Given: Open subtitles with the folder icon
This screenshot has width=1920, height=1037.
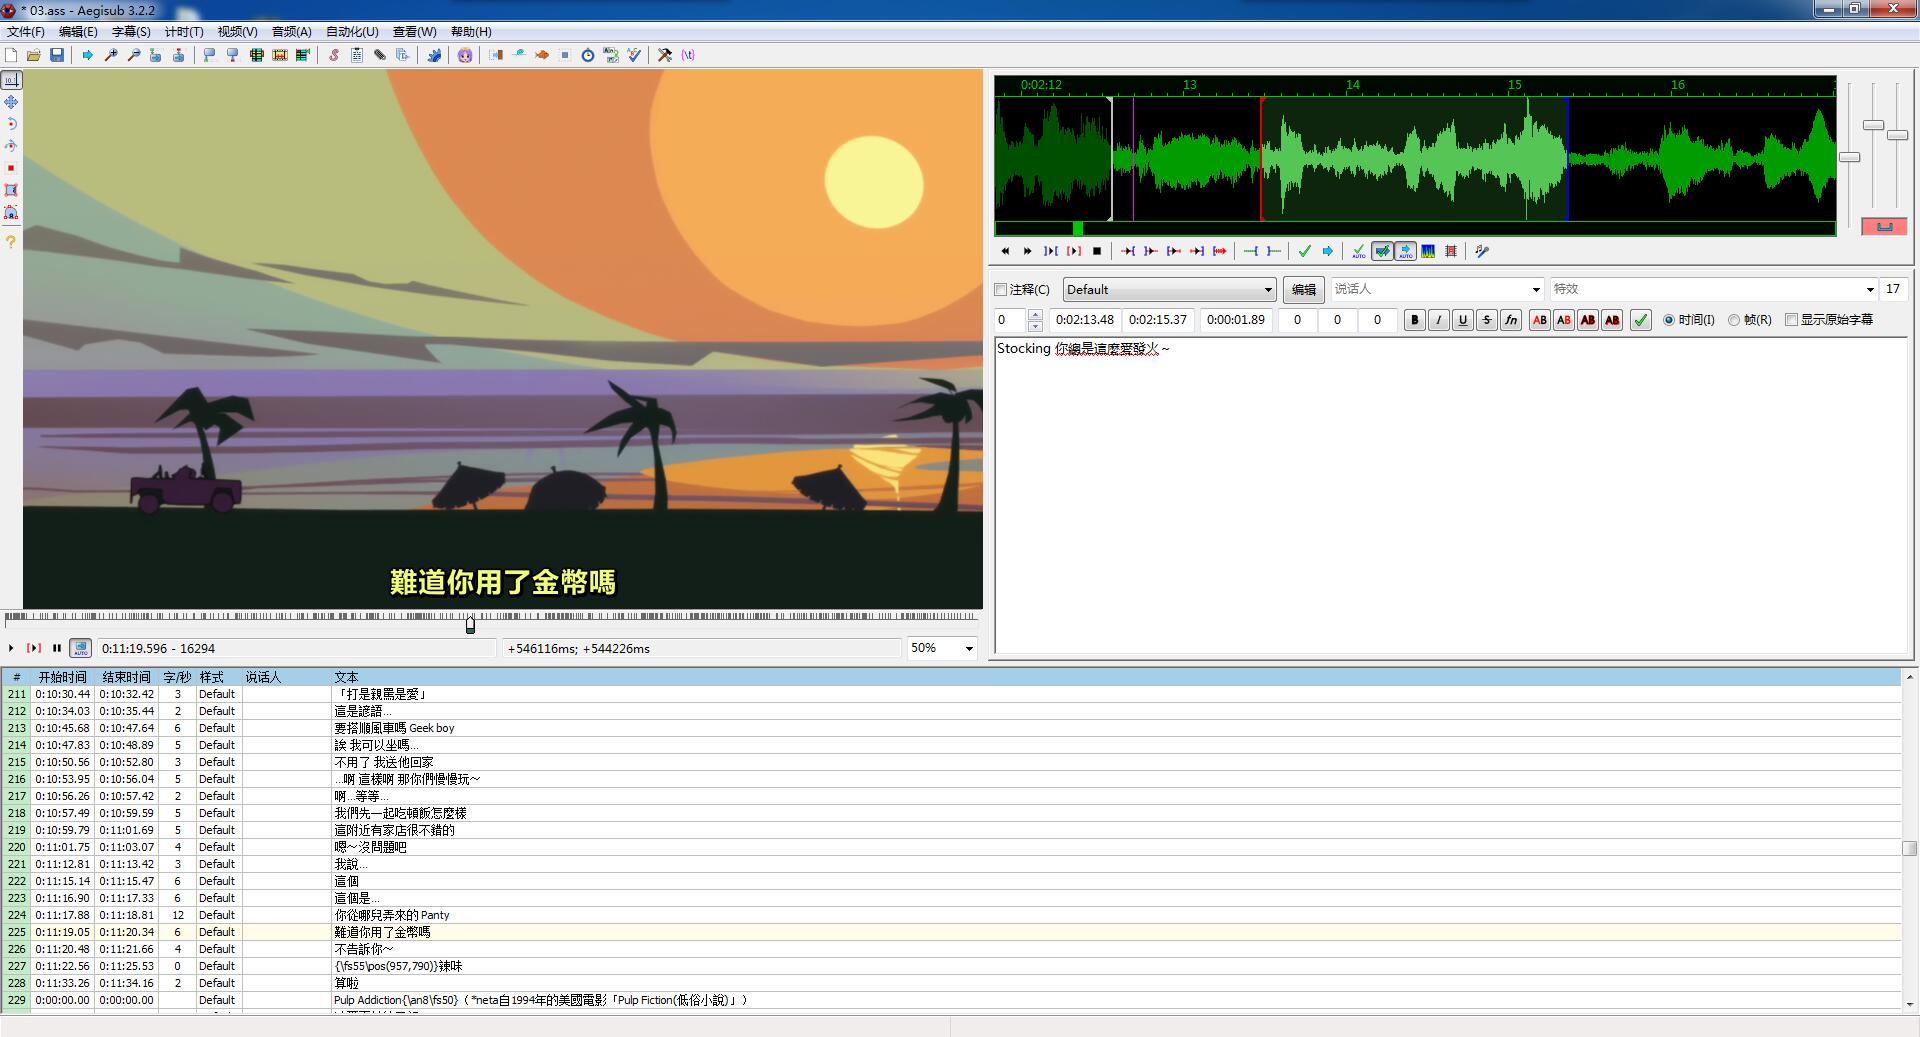Looking at the screenshot, I should click(34, 55).
